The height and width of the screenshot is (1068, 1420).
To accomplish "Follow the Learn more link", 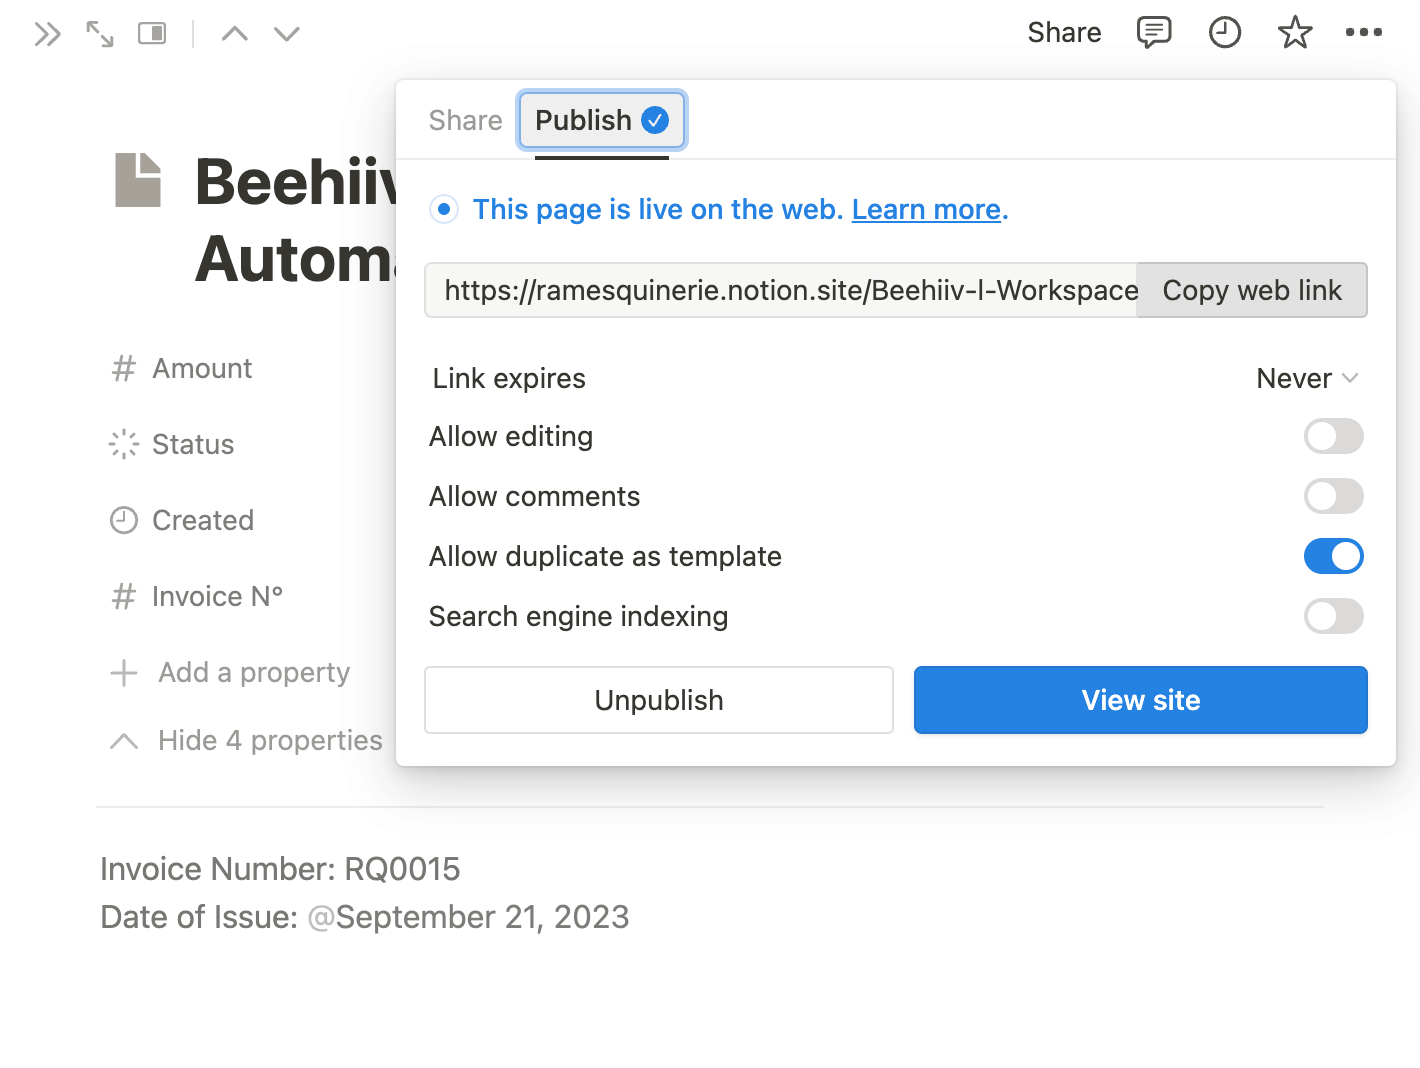I will coord(926,209).
